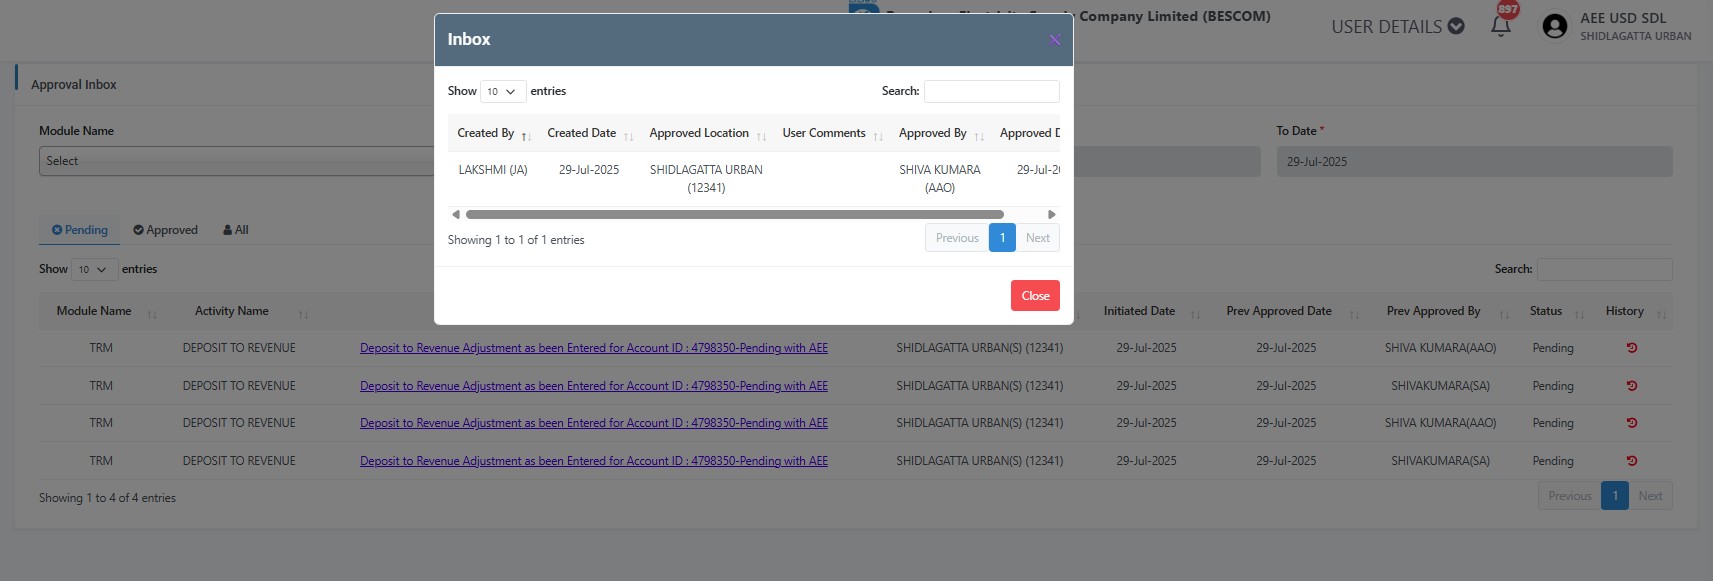Select page 1 in Inbox pagination
1713x581 pixels.
(x=1002, y=238)
